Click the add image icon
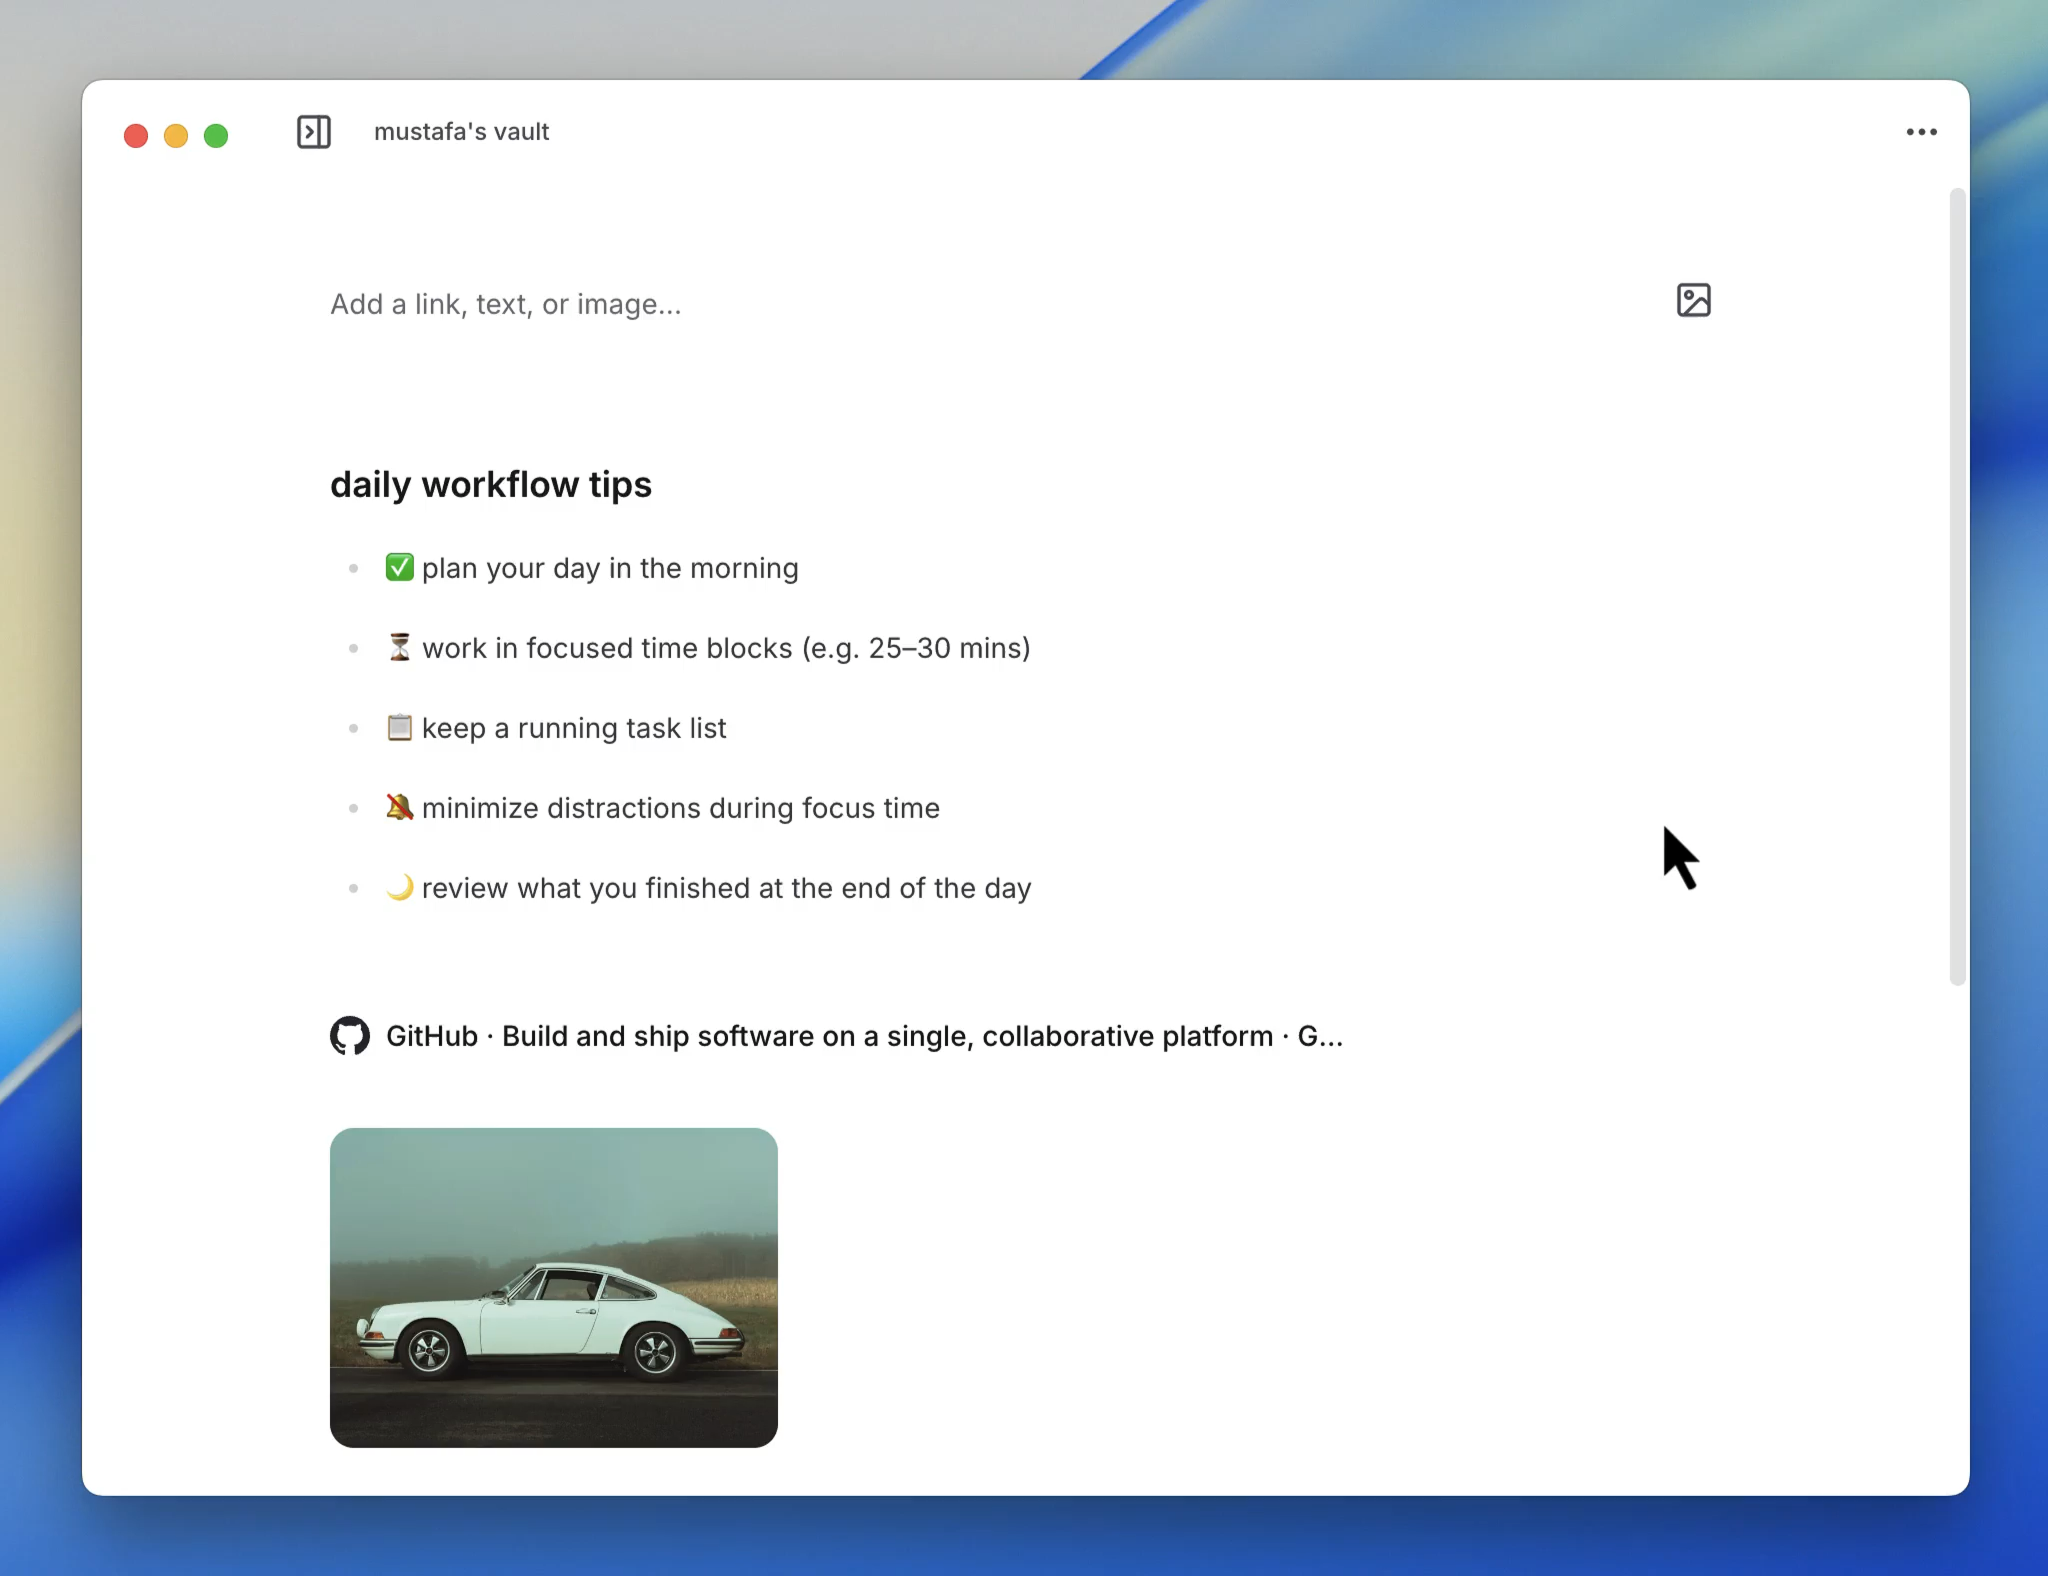Screen dimensions: 2048x1576 point(1693,300)
